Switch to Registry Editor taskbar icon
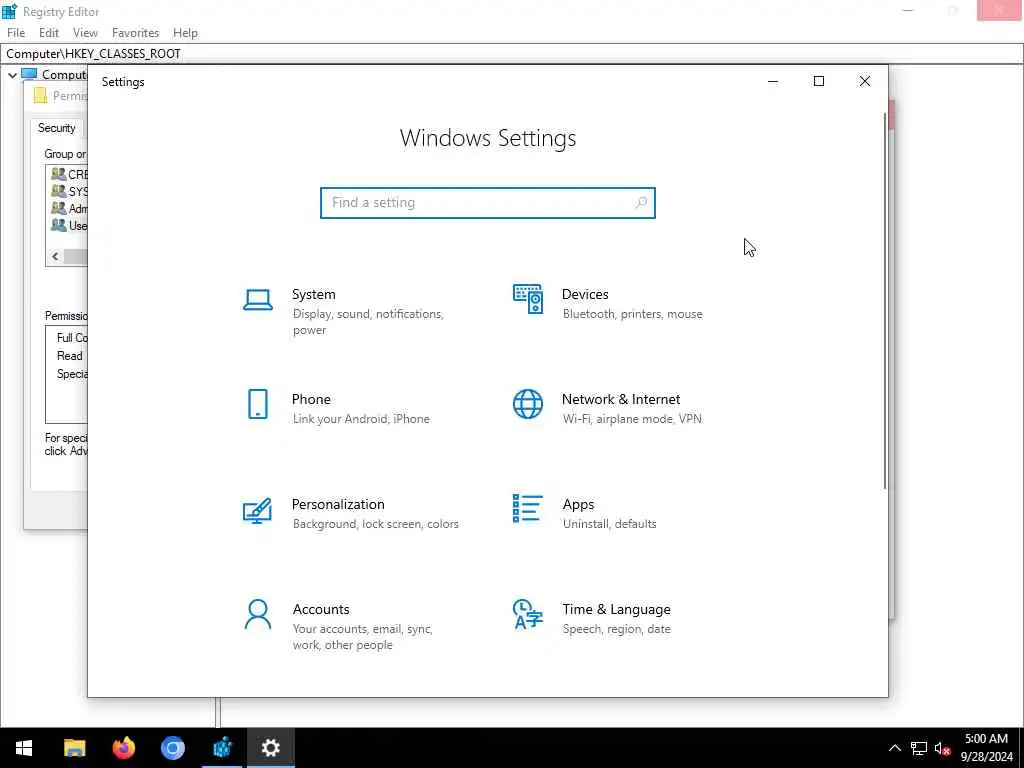The height and width of the screenshot is (768, 1024). 222,748
